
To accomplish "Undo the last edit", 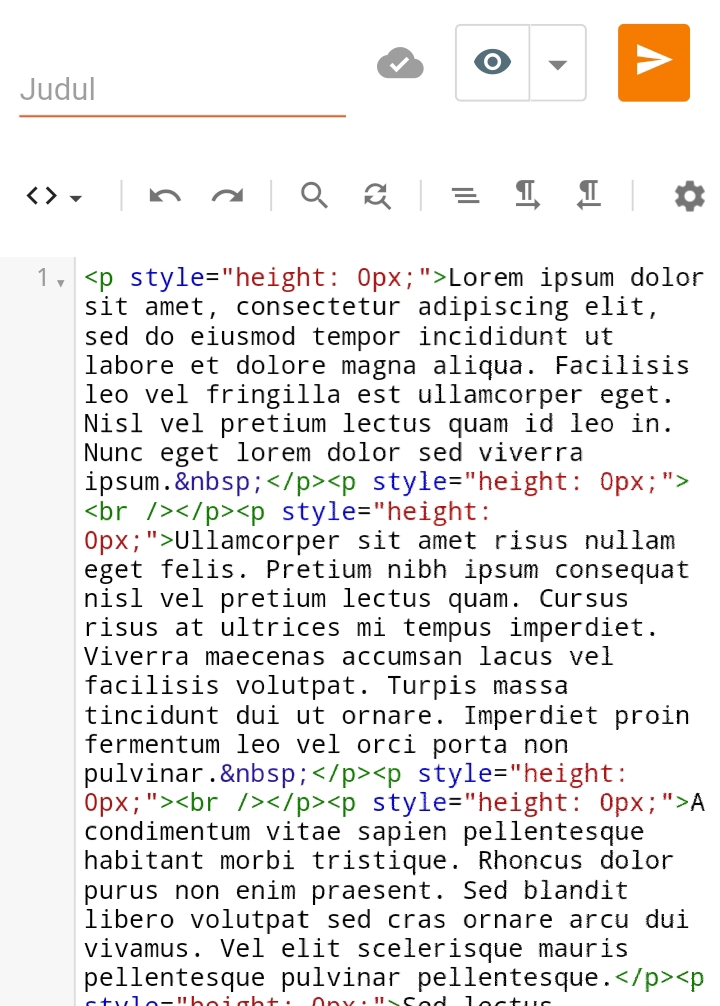I will click(x=165, y=196).
